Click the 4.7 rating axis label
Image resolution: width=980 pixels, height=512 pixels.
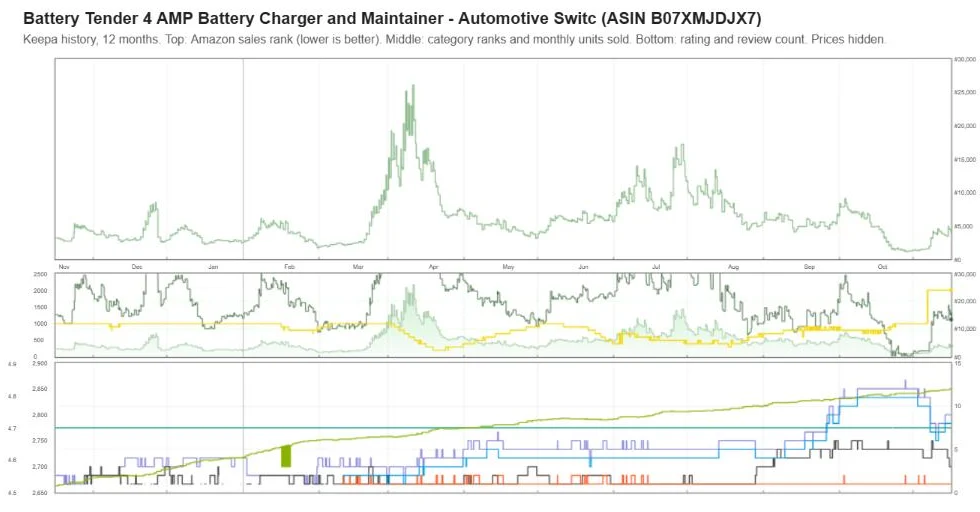click(12, 429)
